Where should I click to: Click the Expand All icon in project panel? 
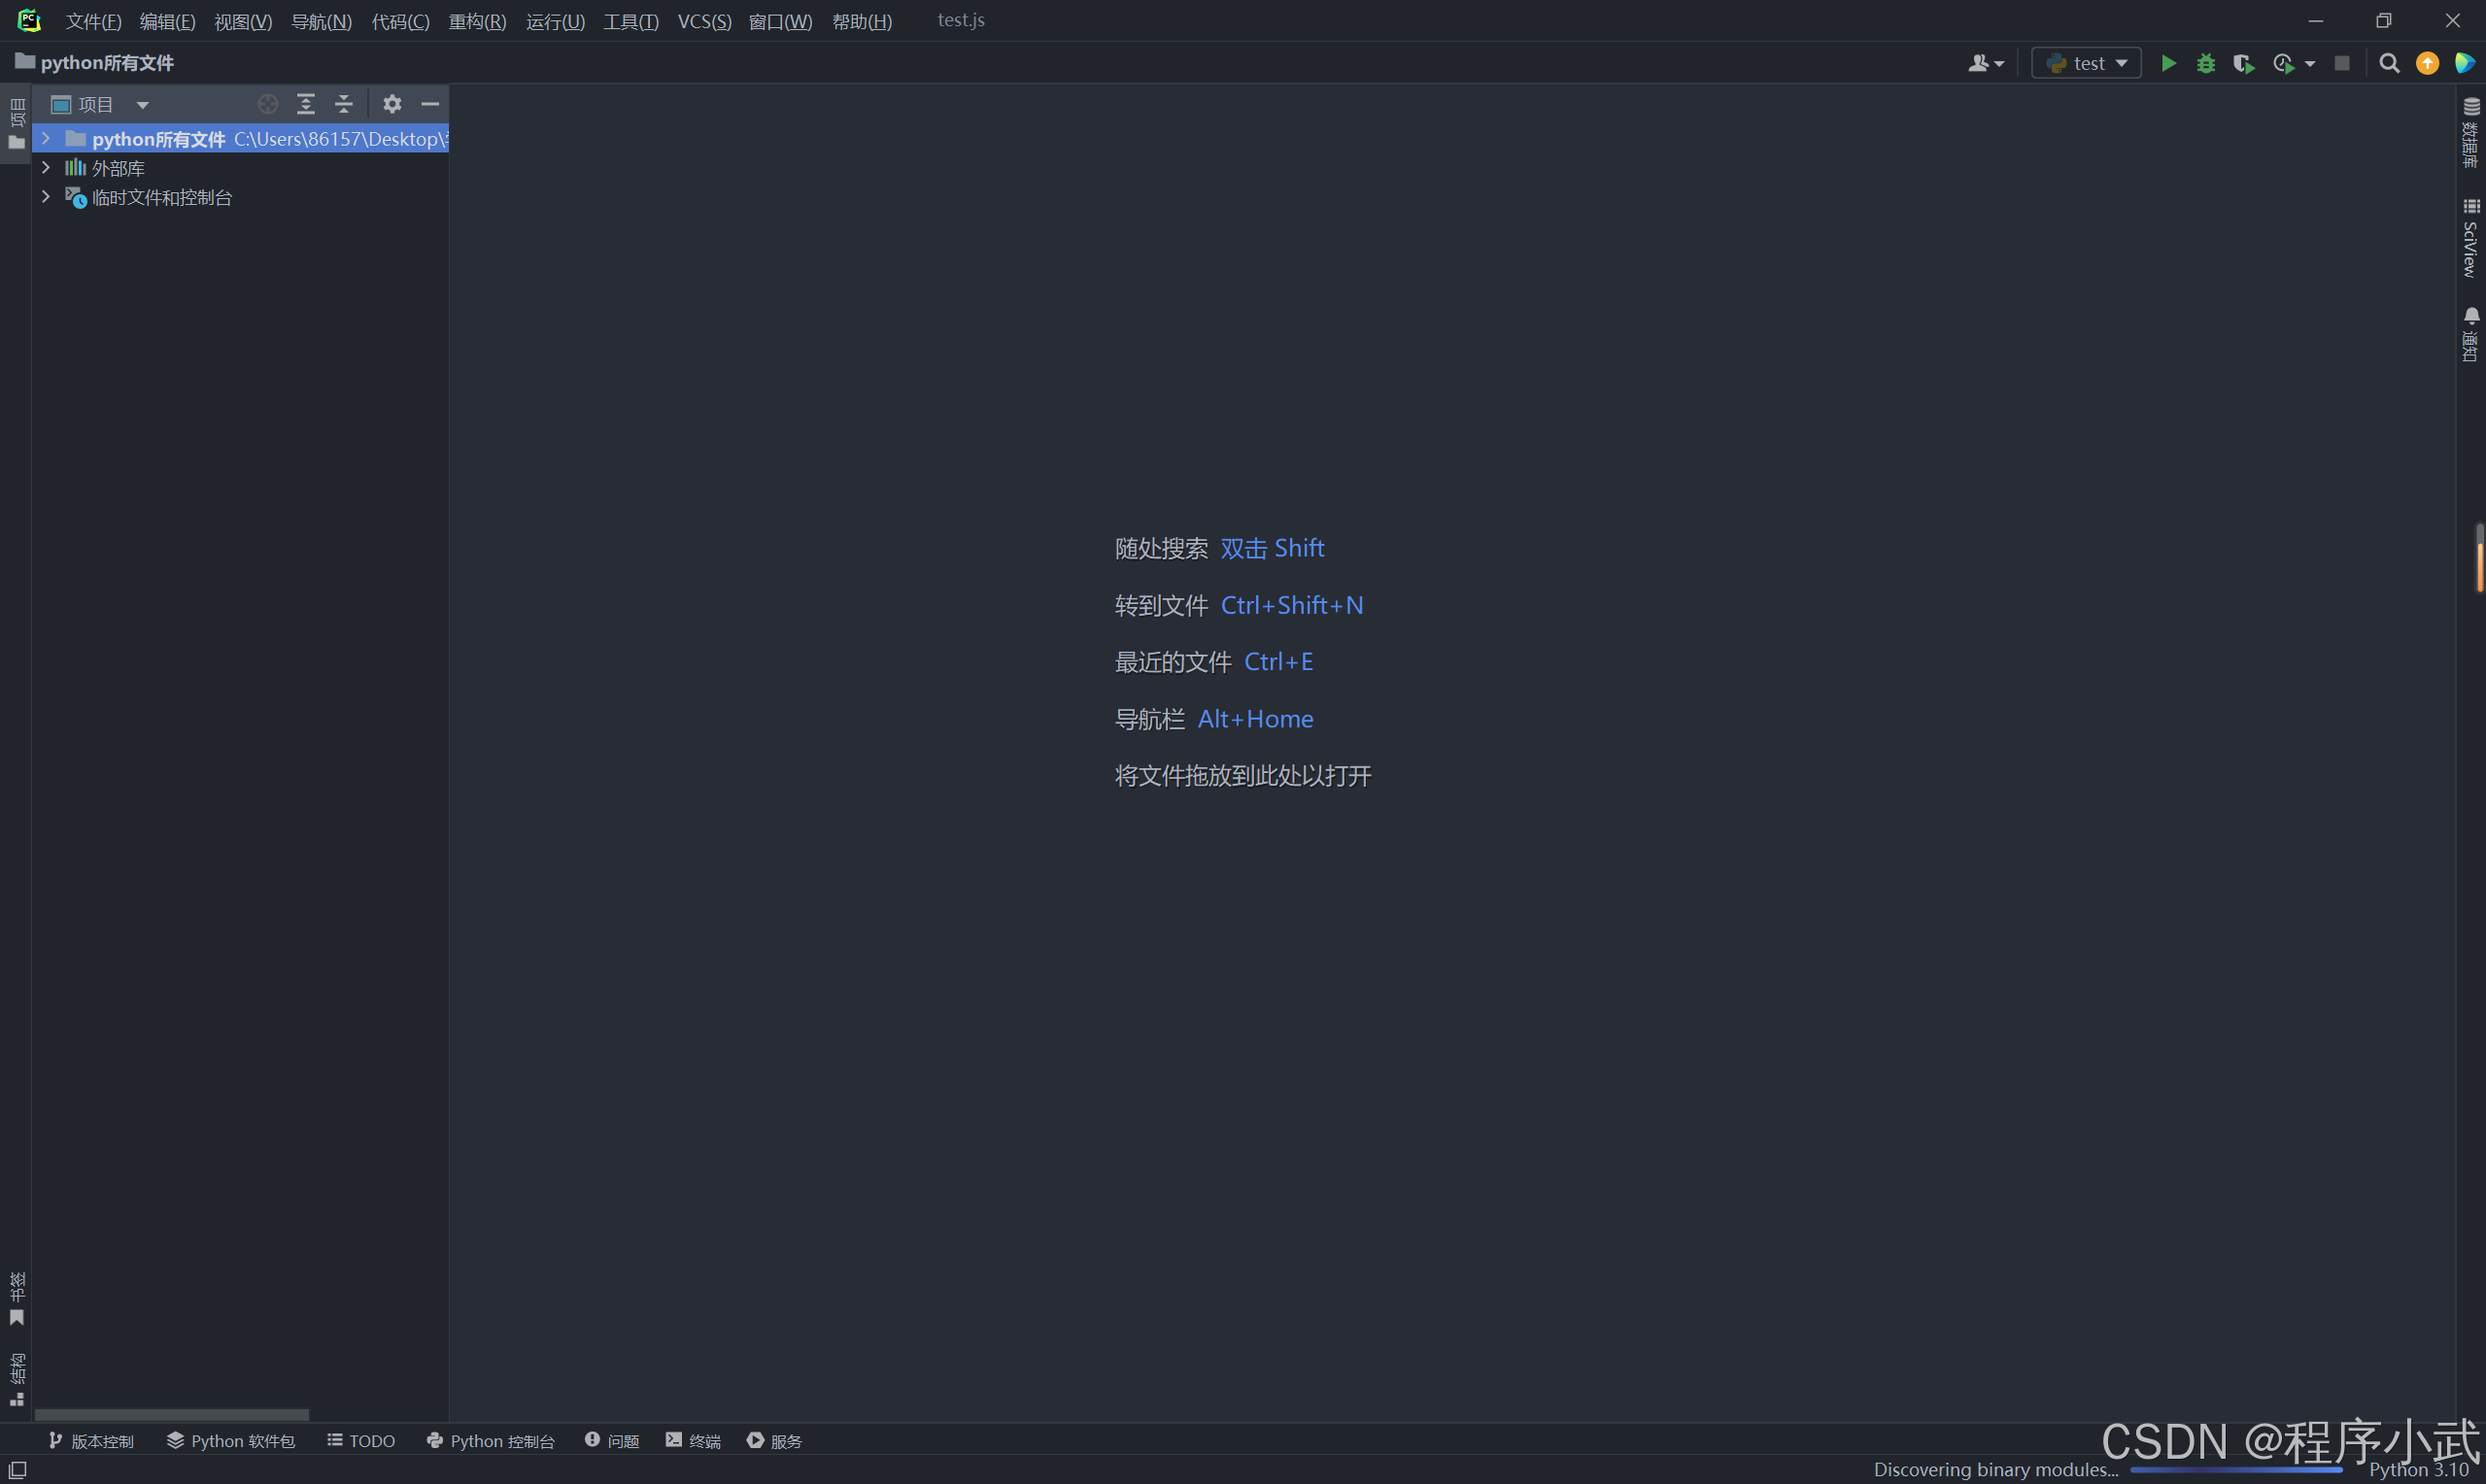click(306, 104)
